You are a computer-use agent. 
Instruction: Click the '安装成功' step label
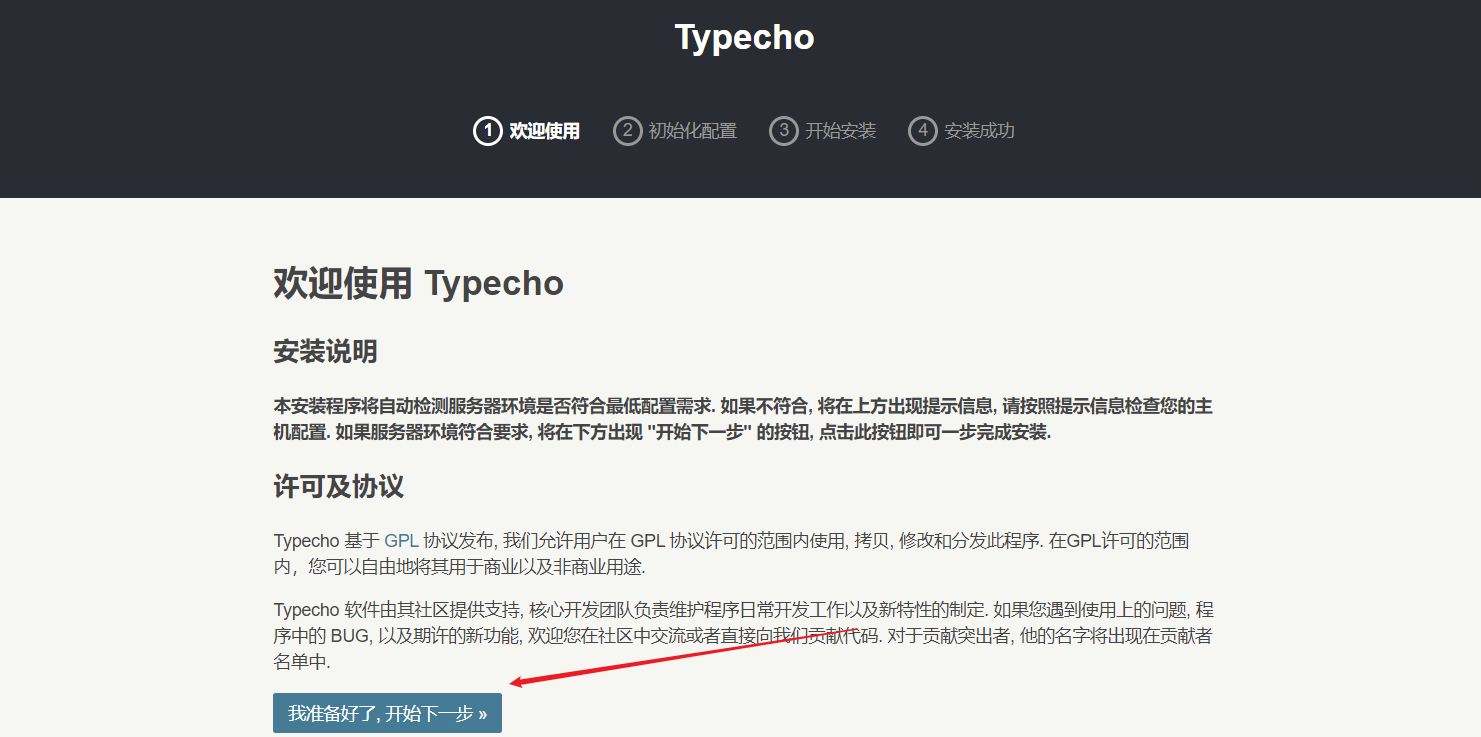979,131
